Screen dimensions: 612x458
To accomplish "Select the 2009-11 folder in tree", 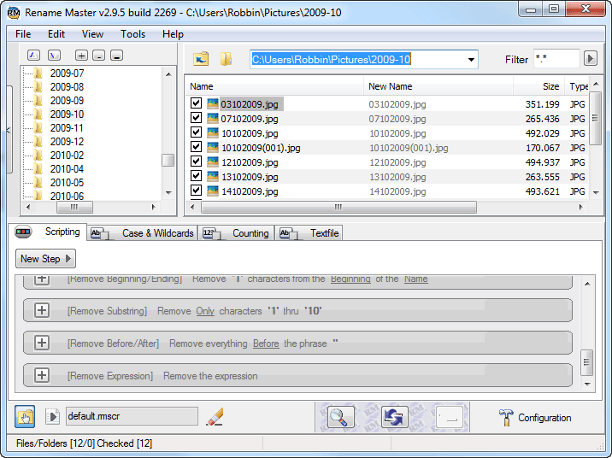I will (67, 128).
